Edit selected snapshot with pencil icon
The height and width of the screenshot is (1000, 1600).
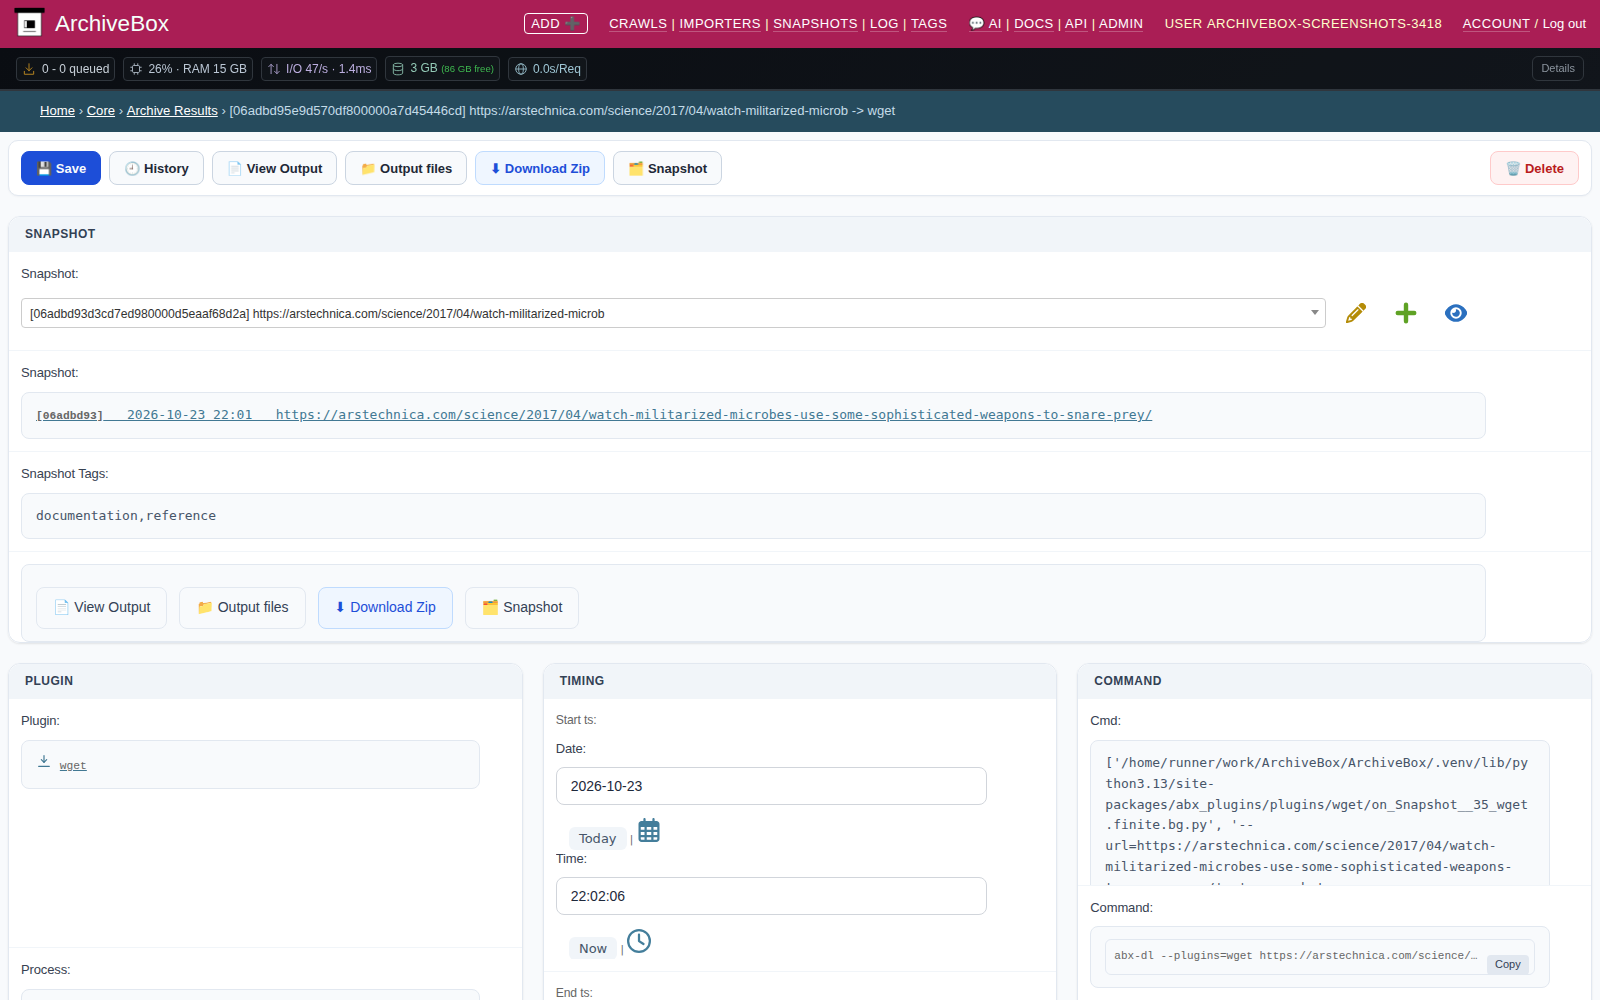[x=1356, y=313]
